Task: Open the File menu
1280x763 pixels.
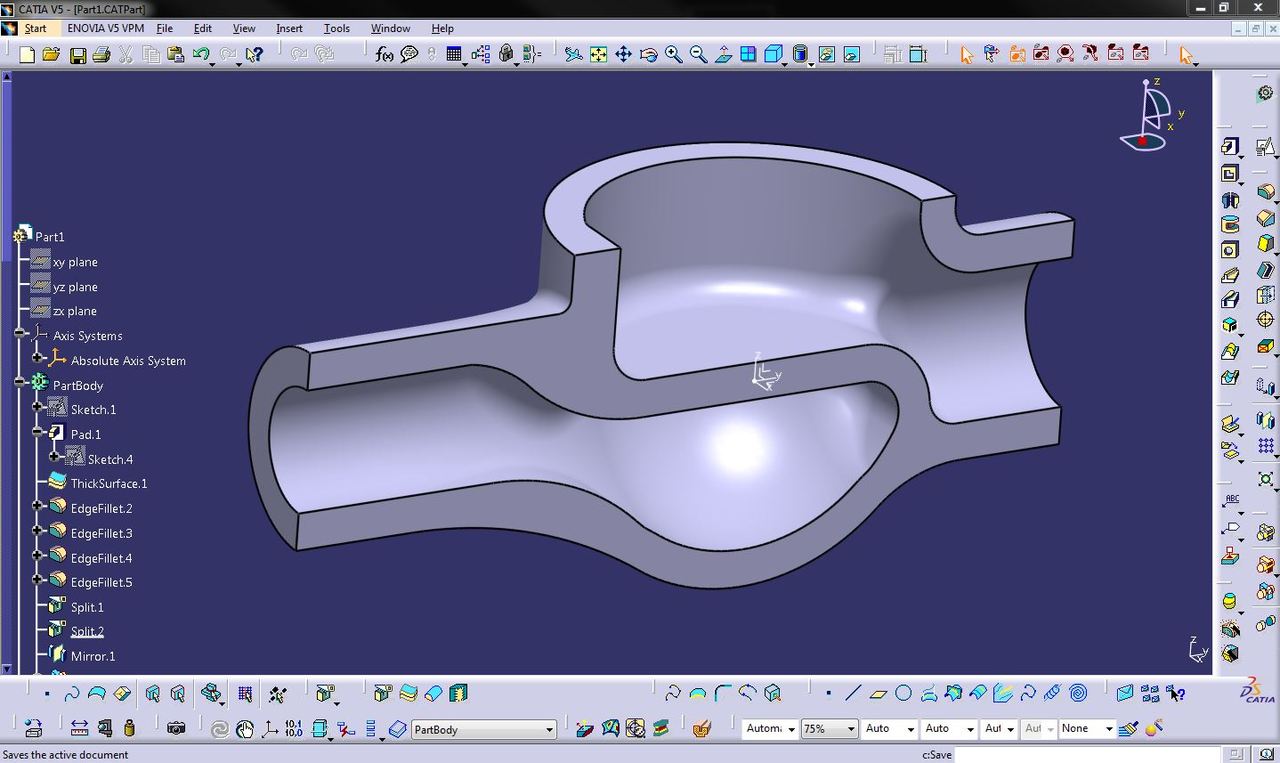Action: (x=165, y=28)
